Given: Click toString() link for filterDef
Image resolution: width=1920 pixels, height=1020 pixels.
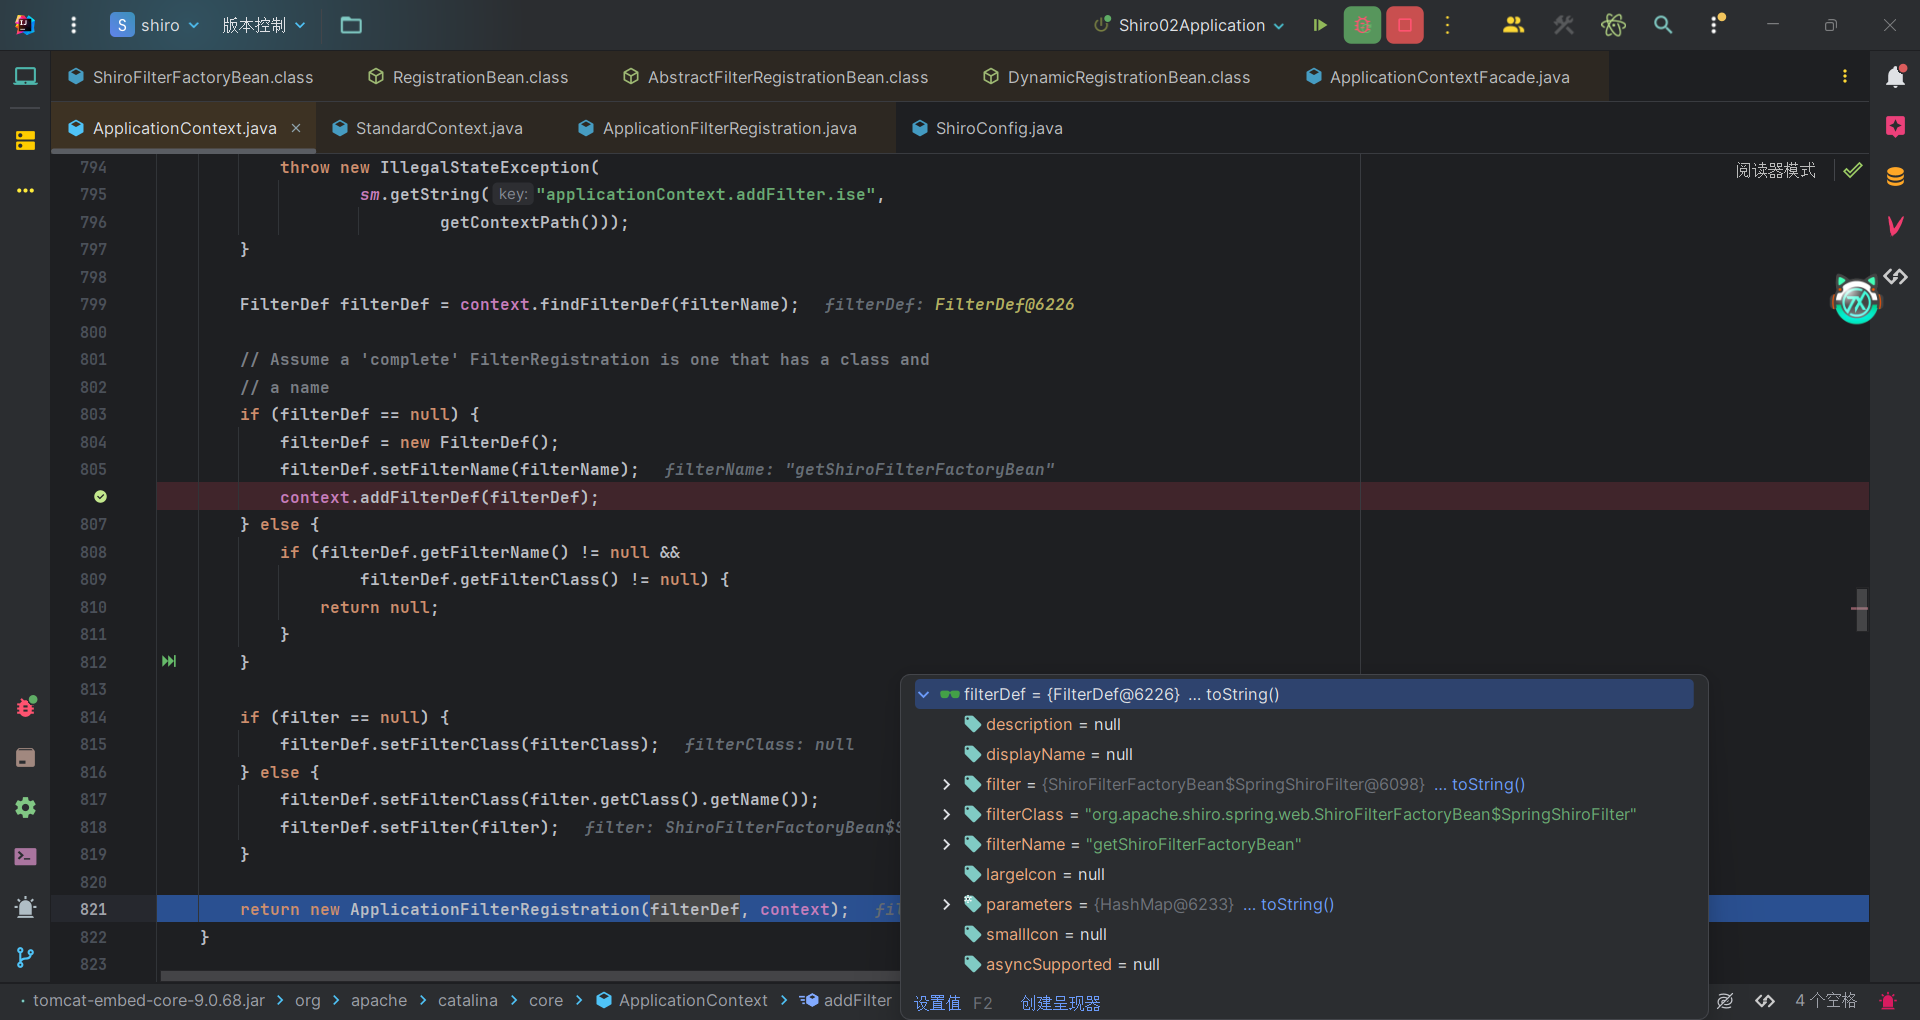Looking at the screenshot, I should [x=1242, y=694].
